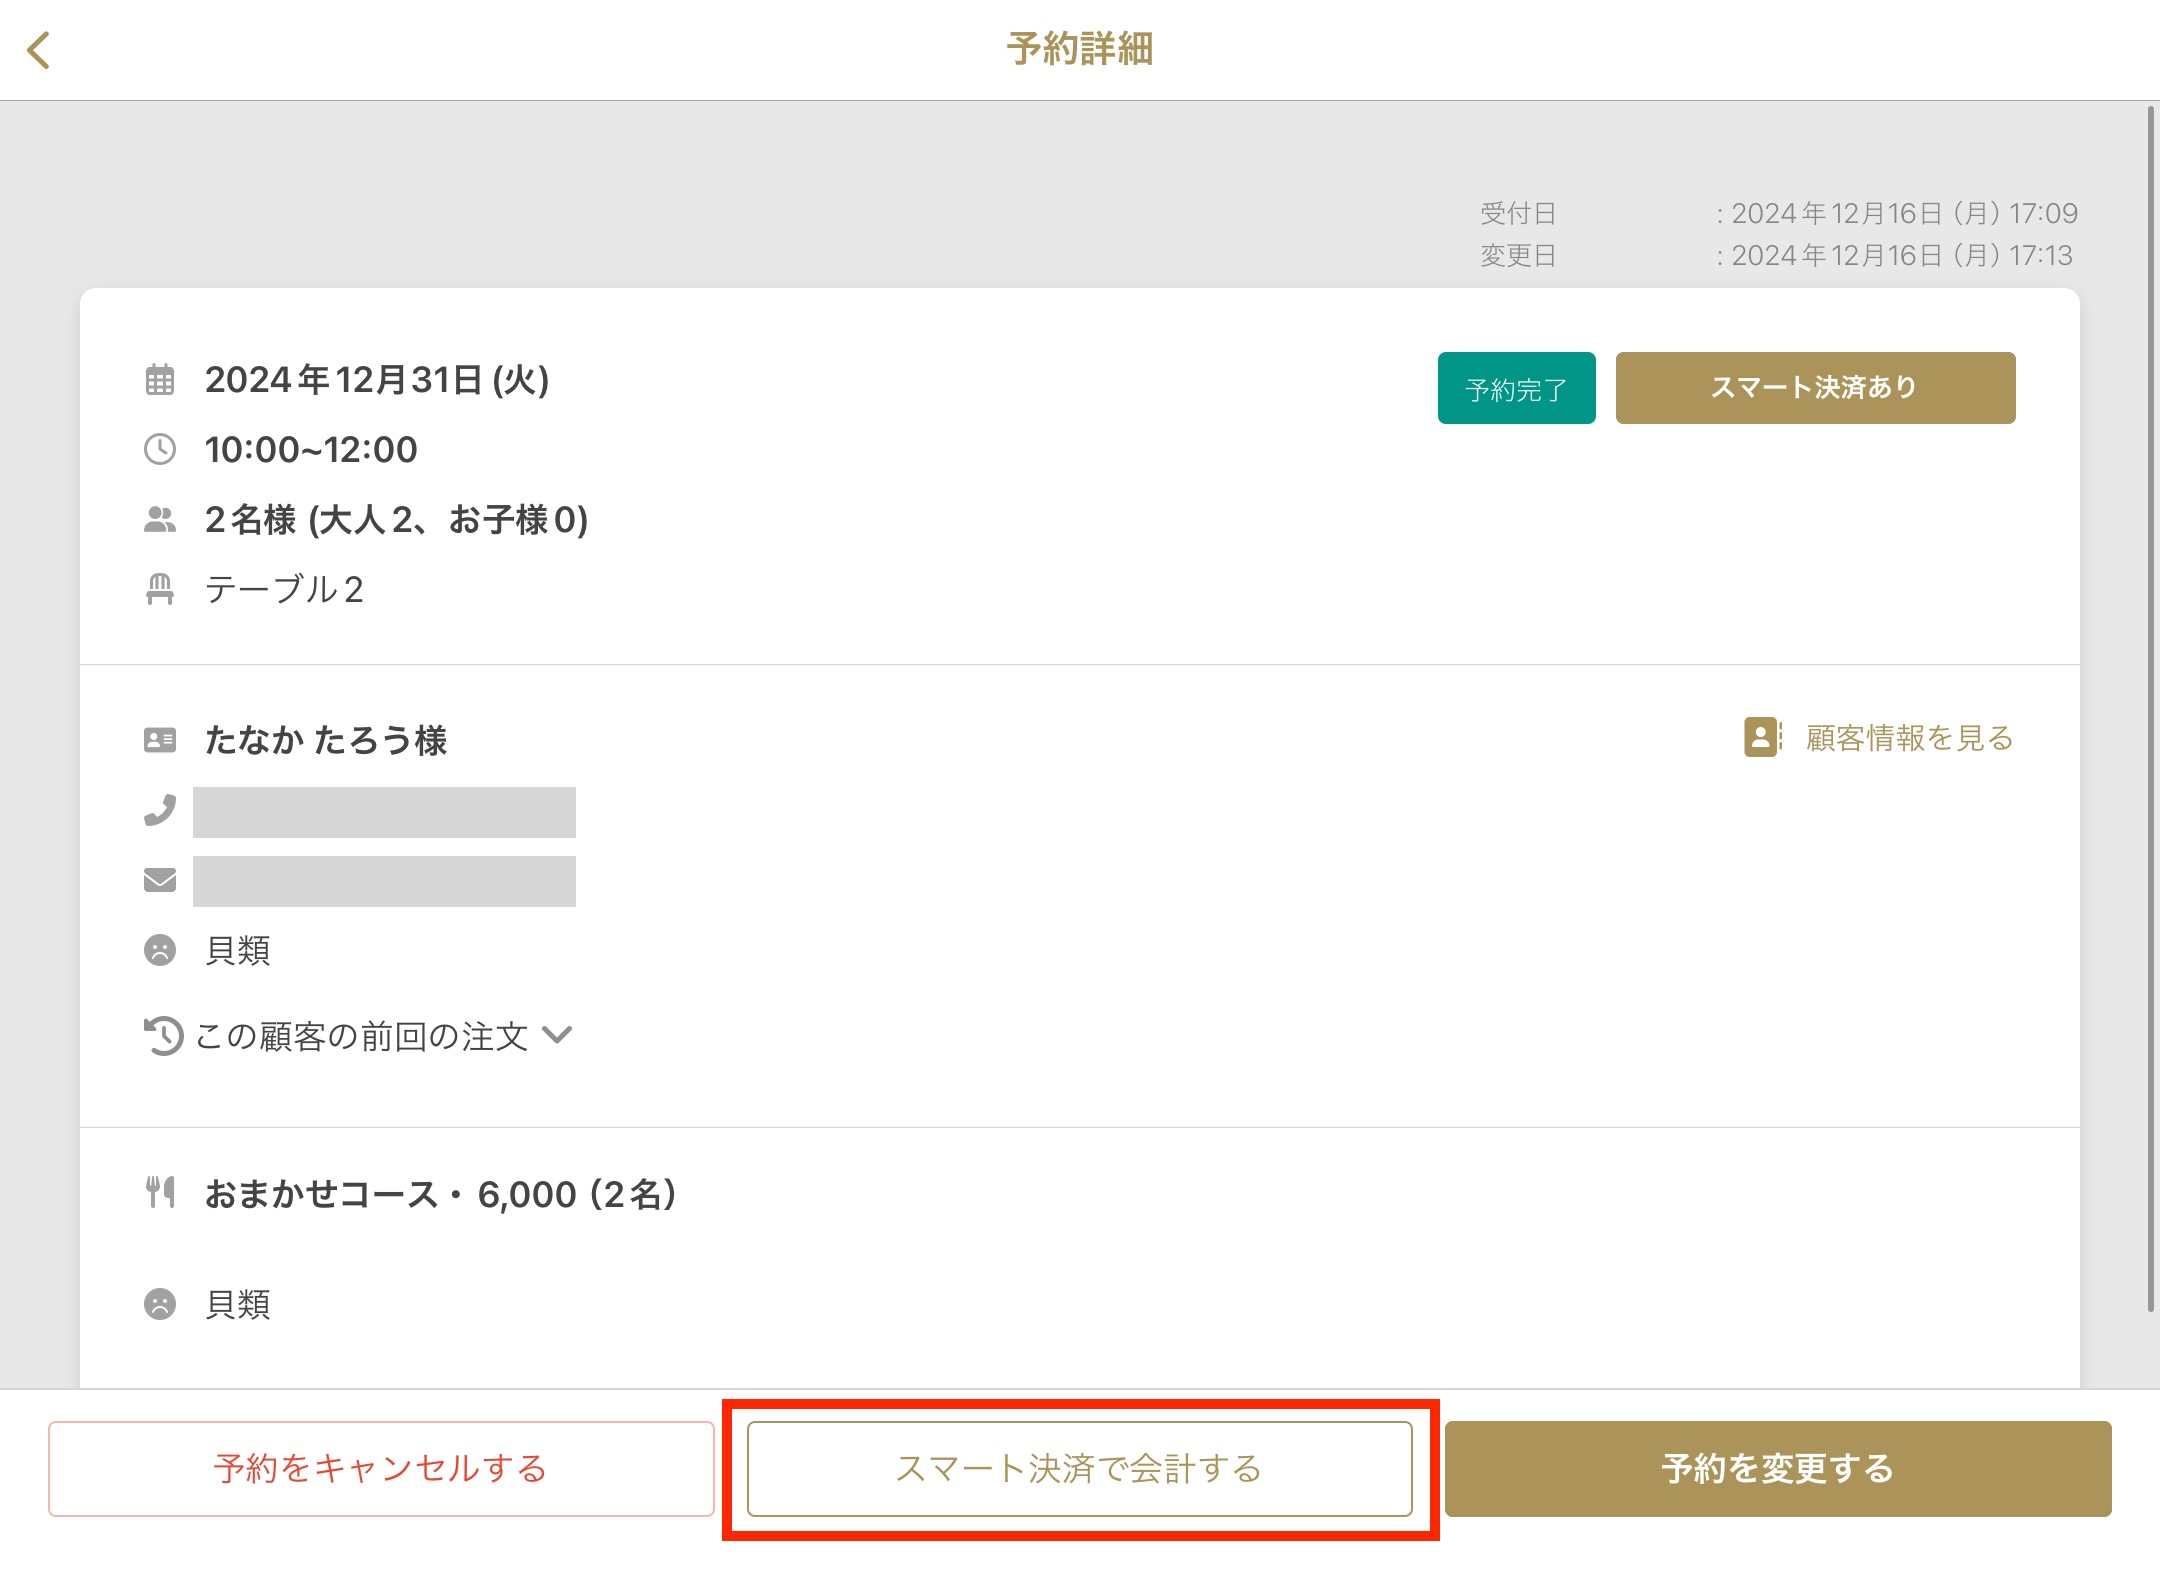Click the スマート決済あり badge
Viewport: 2160px width, 1580px height.
click(x=1815, y=388)
